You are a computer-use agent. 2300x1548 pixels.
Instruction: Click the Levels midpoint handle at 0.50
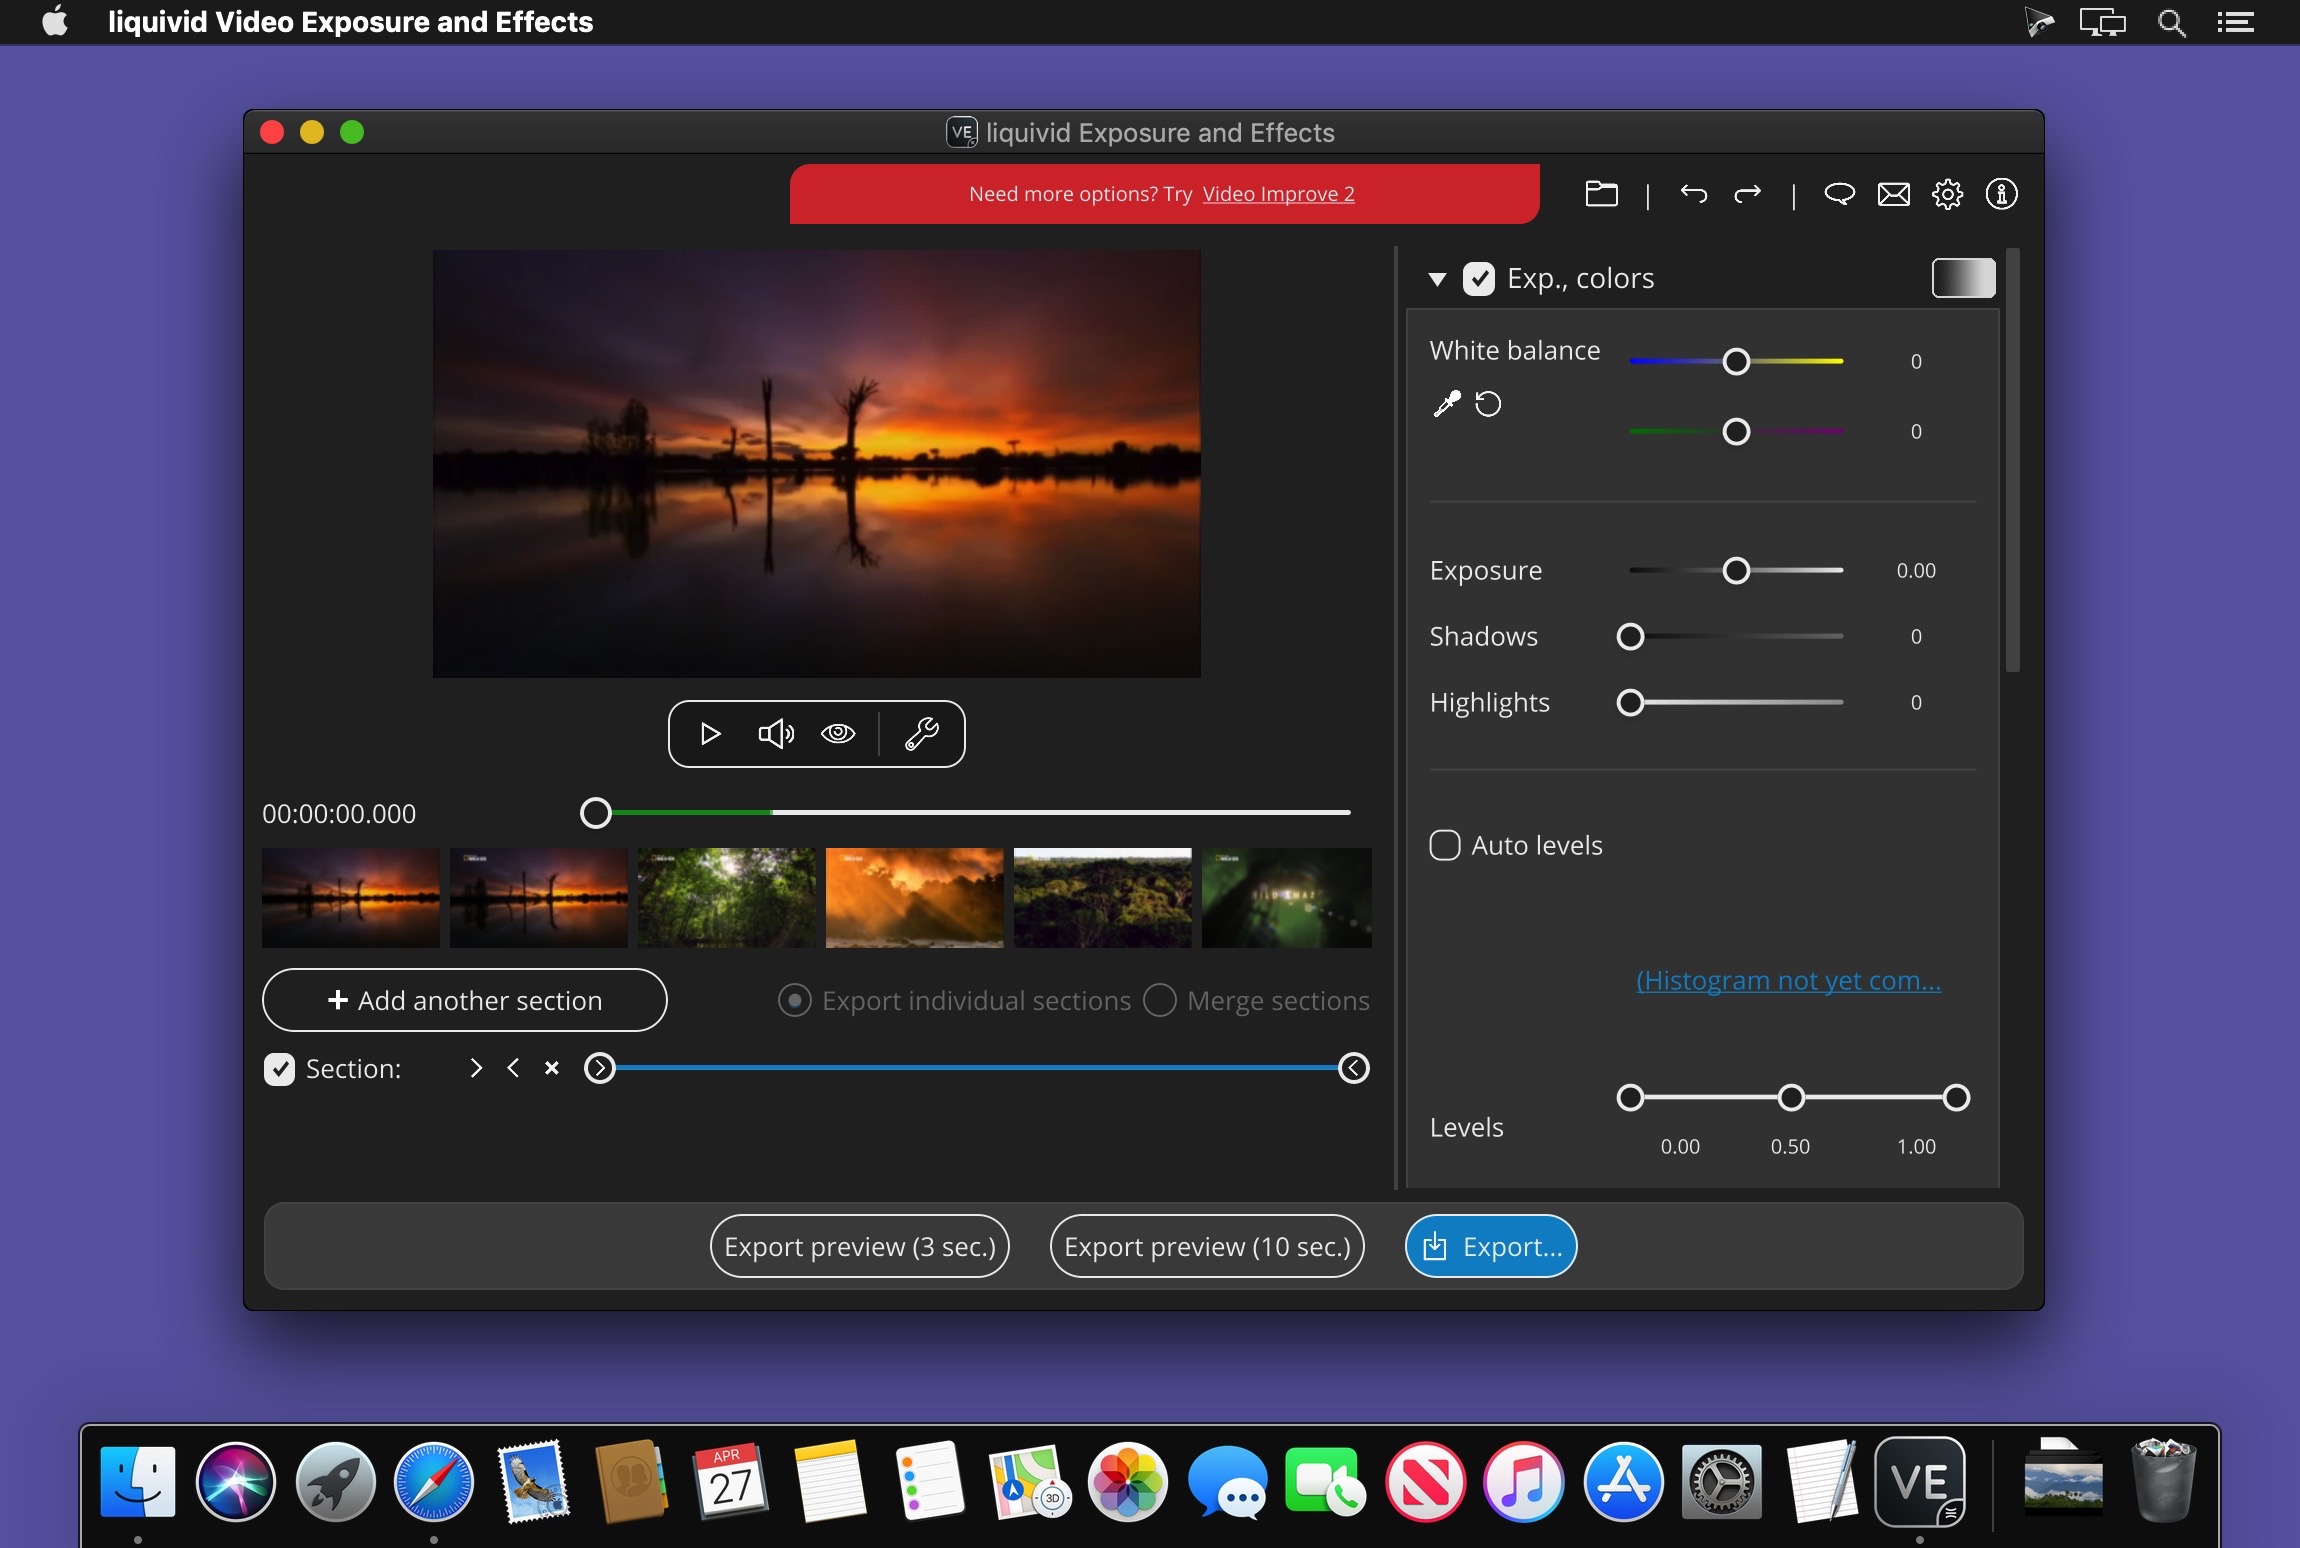(1791, 1097)
